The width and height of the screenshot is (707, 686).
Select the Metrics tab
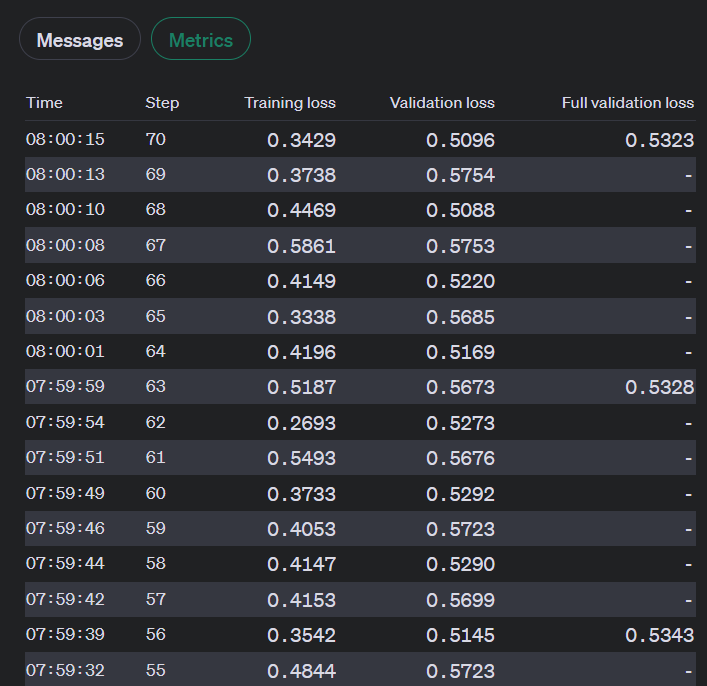click(201, 40)
